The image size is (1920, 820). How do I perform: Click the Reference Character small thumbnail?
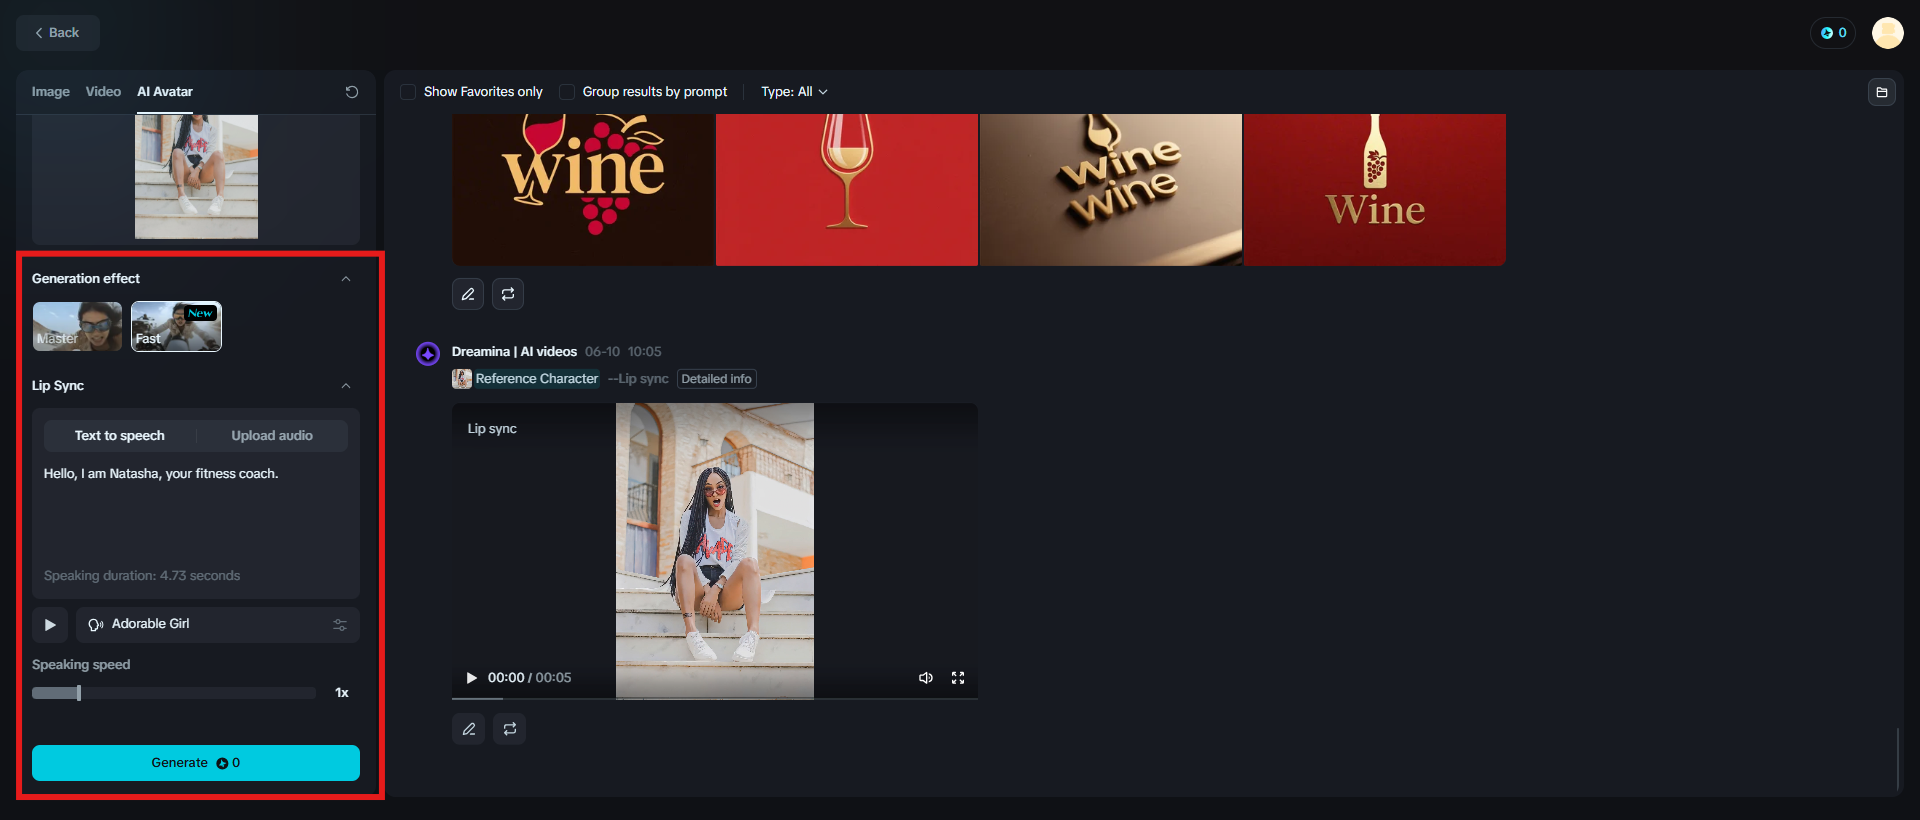(x=462, y=379)
